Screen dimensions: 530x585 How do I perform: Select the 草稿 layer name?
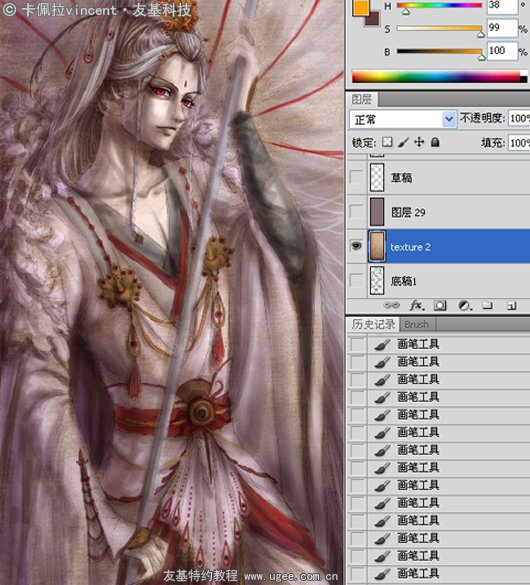(x=401, y=178)
